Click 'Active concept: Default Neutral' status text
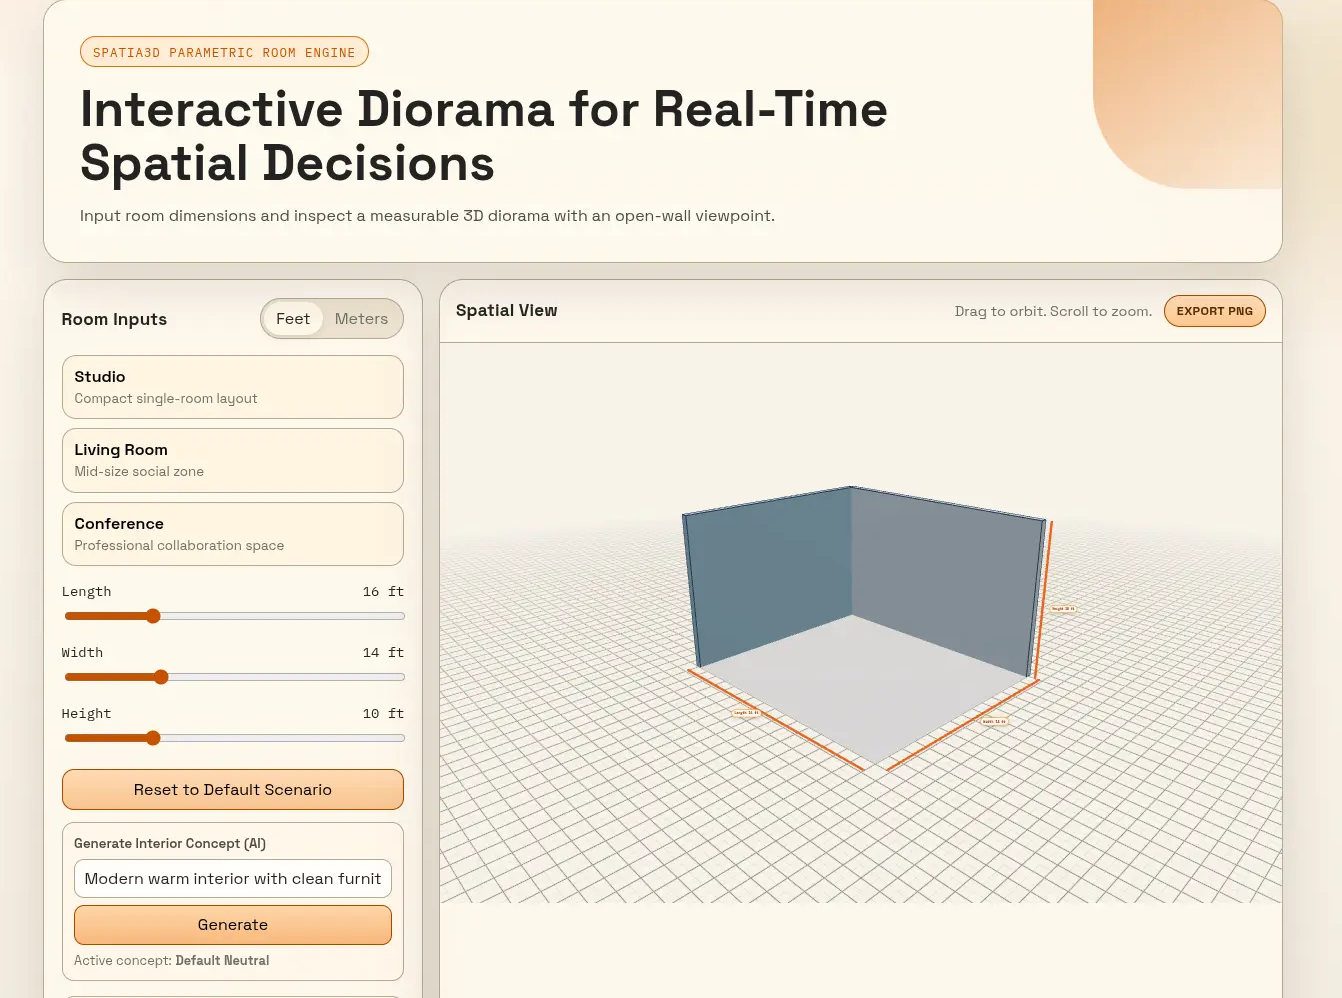Screen dimensions: 1342x998 tap(172, 960)
